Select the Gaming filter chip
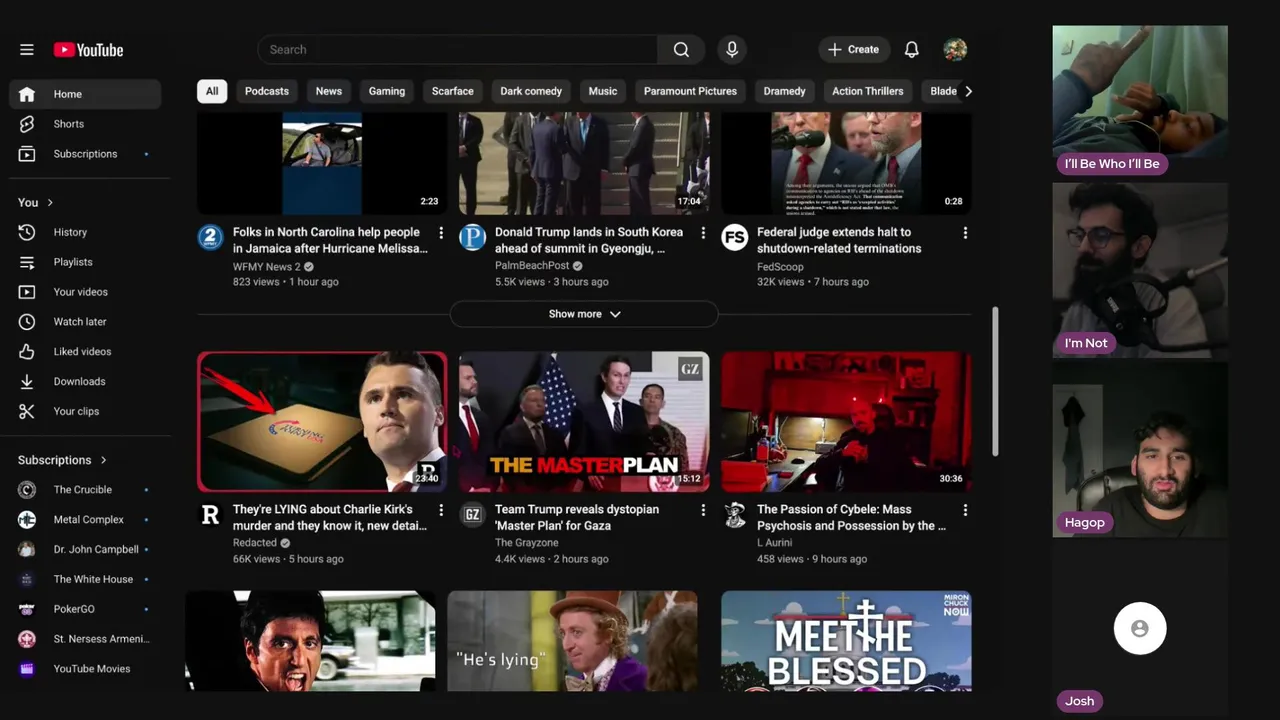 click(387, 91)
